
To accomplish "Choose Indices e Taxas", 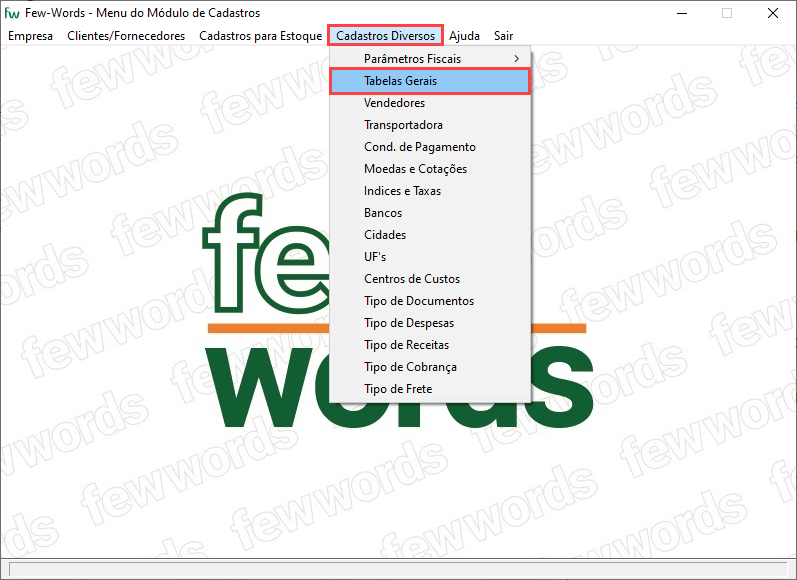I will click(x=430, y=191).
